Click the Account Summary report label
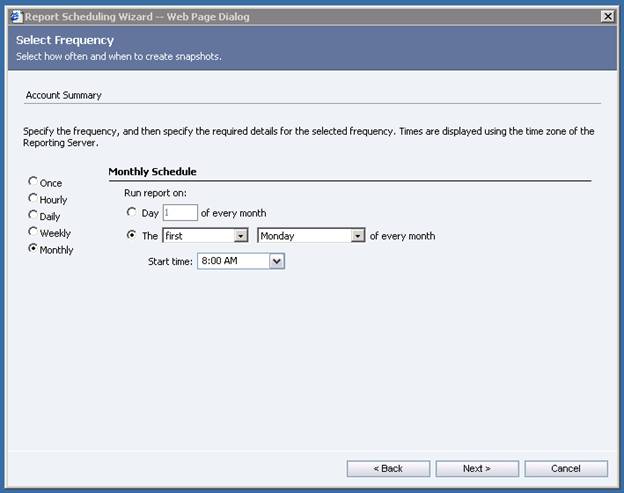Screen dimensions: 624x493 pyautogui.click(x=64, y=95)
